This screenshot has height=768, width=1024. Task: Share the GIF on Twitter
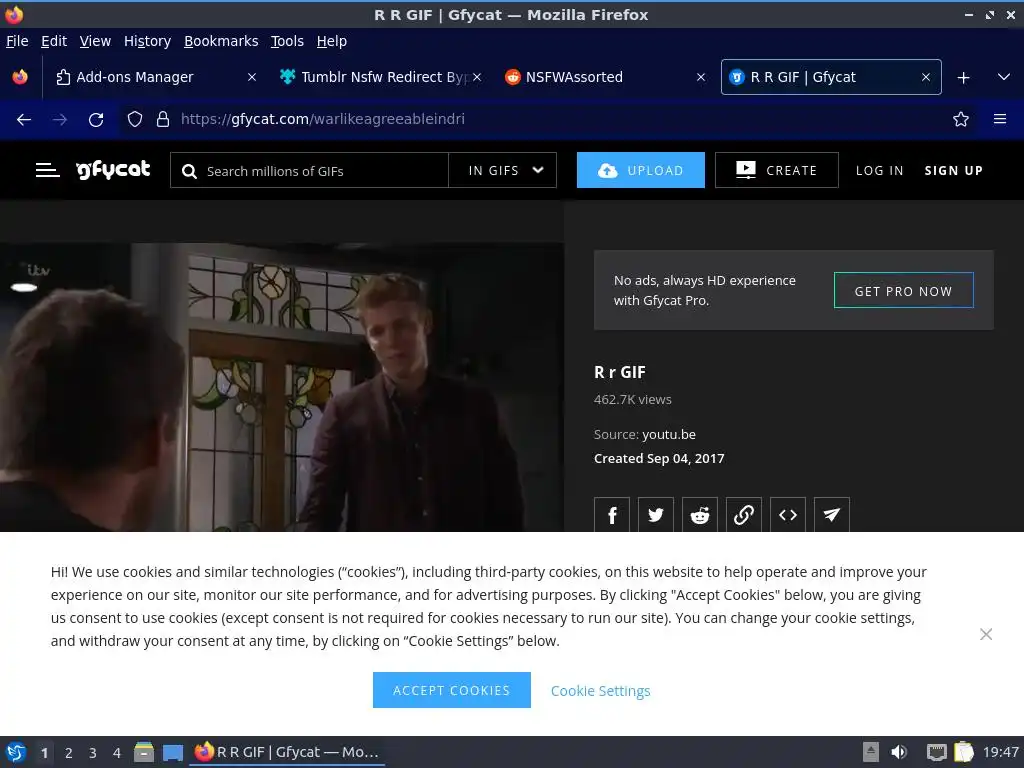656,515
